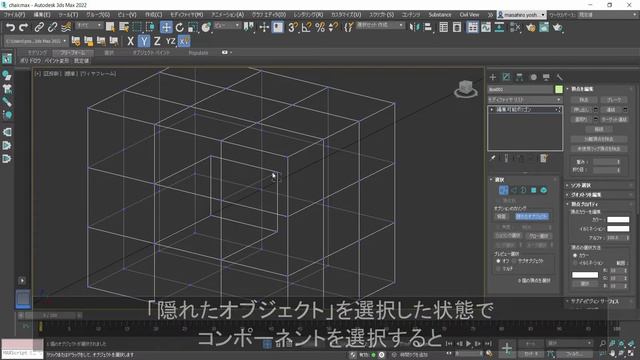This screenshot has width=640, height=360.
Task: Click the Undo arrow icon
Action: tap(10, 27)
